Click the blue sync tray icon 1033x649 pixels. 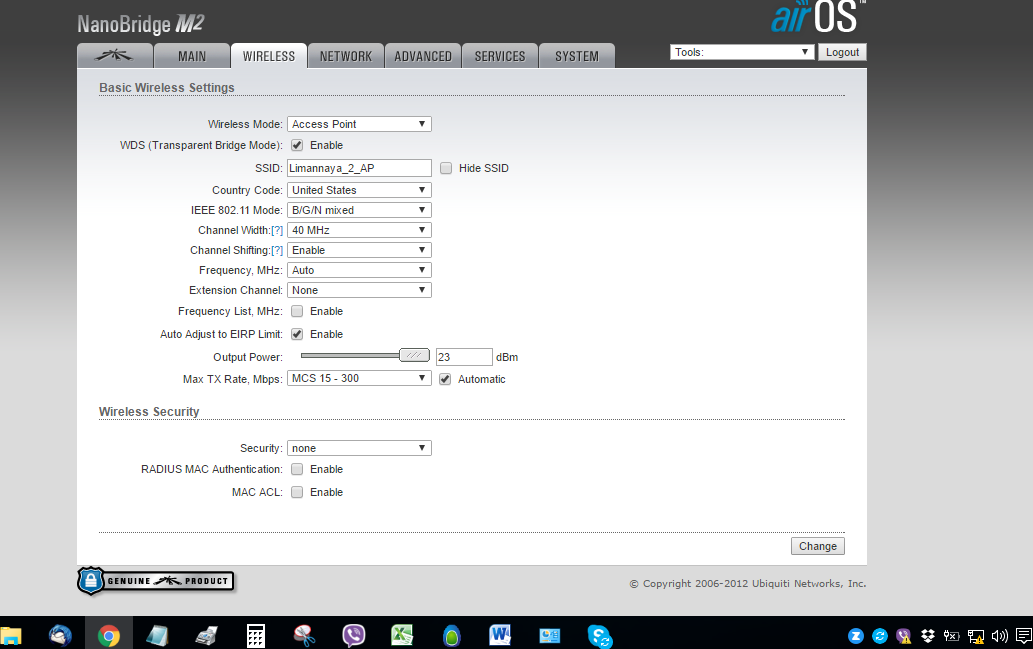[x=879, y=636]
